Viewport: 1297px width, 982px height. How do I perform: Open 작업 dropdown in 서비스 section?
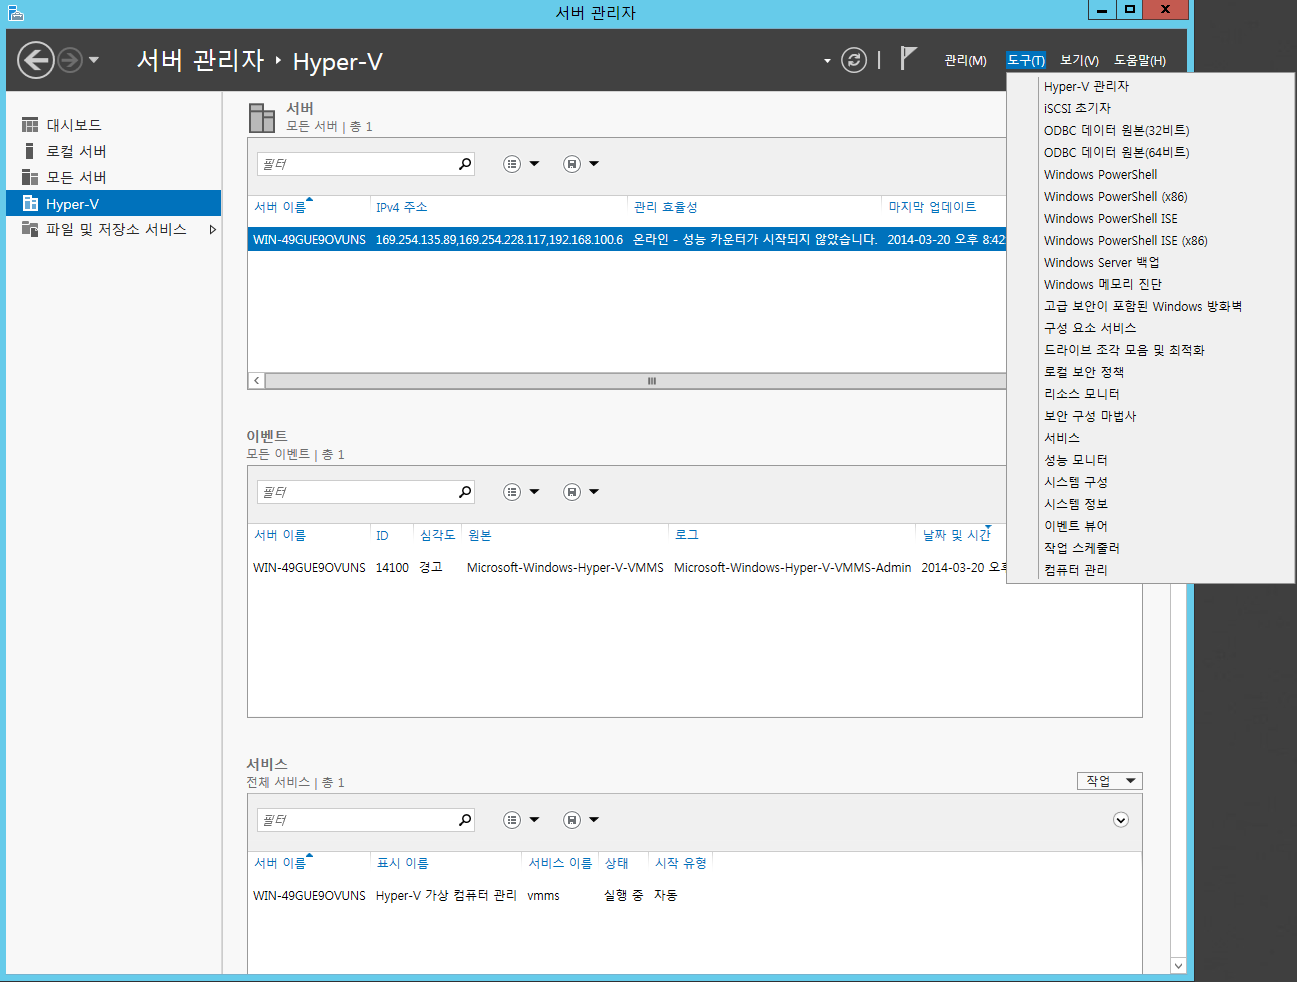tap(1110, 781)
